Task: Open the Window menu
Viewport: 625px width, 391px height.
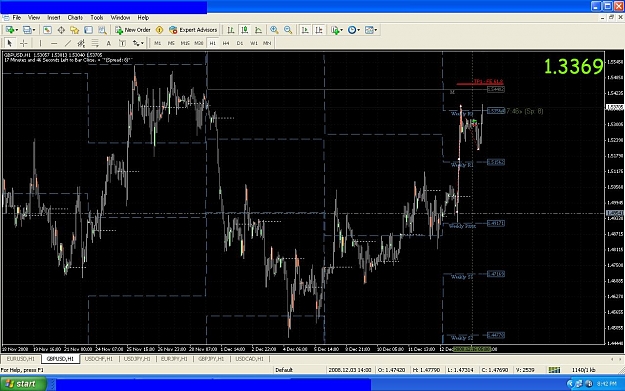Action: point(120,18)
